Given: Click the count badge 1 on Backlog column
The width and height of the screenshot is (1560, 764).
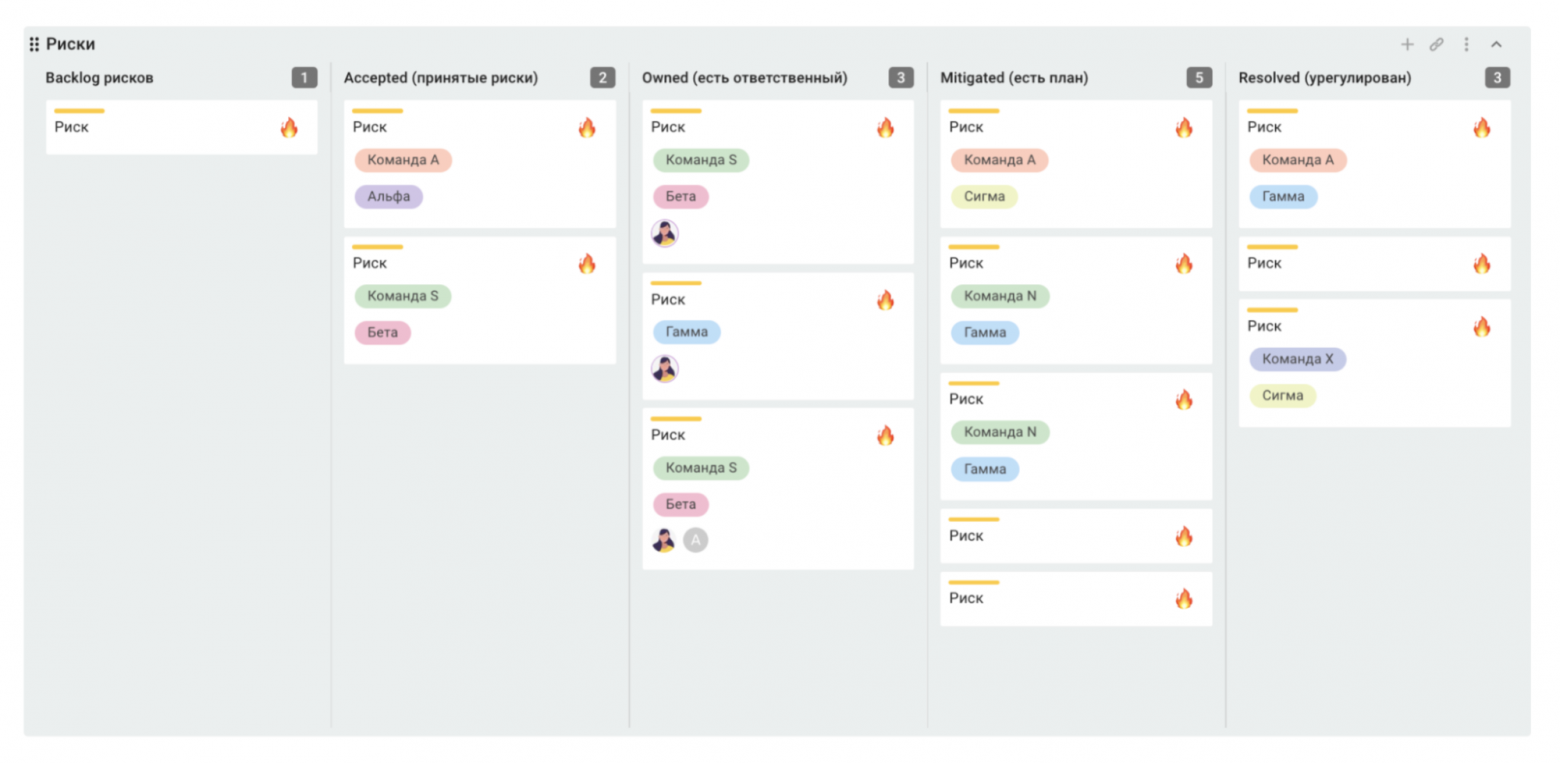Looking at the screenshot, I should pos(304,78).
